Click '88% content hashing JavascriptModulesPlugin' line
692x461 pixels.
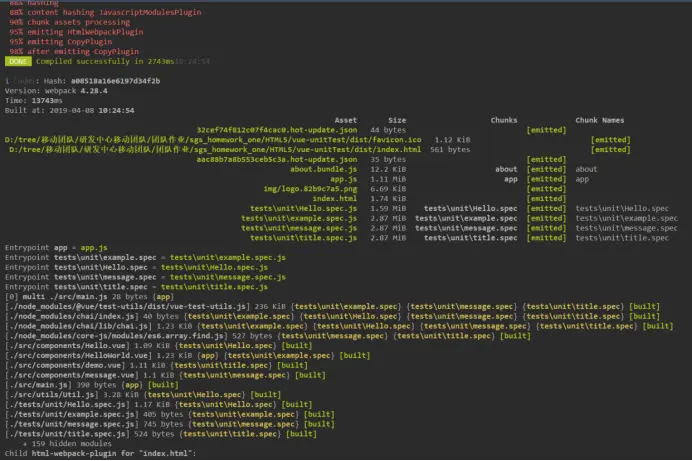tap(105, 12)
